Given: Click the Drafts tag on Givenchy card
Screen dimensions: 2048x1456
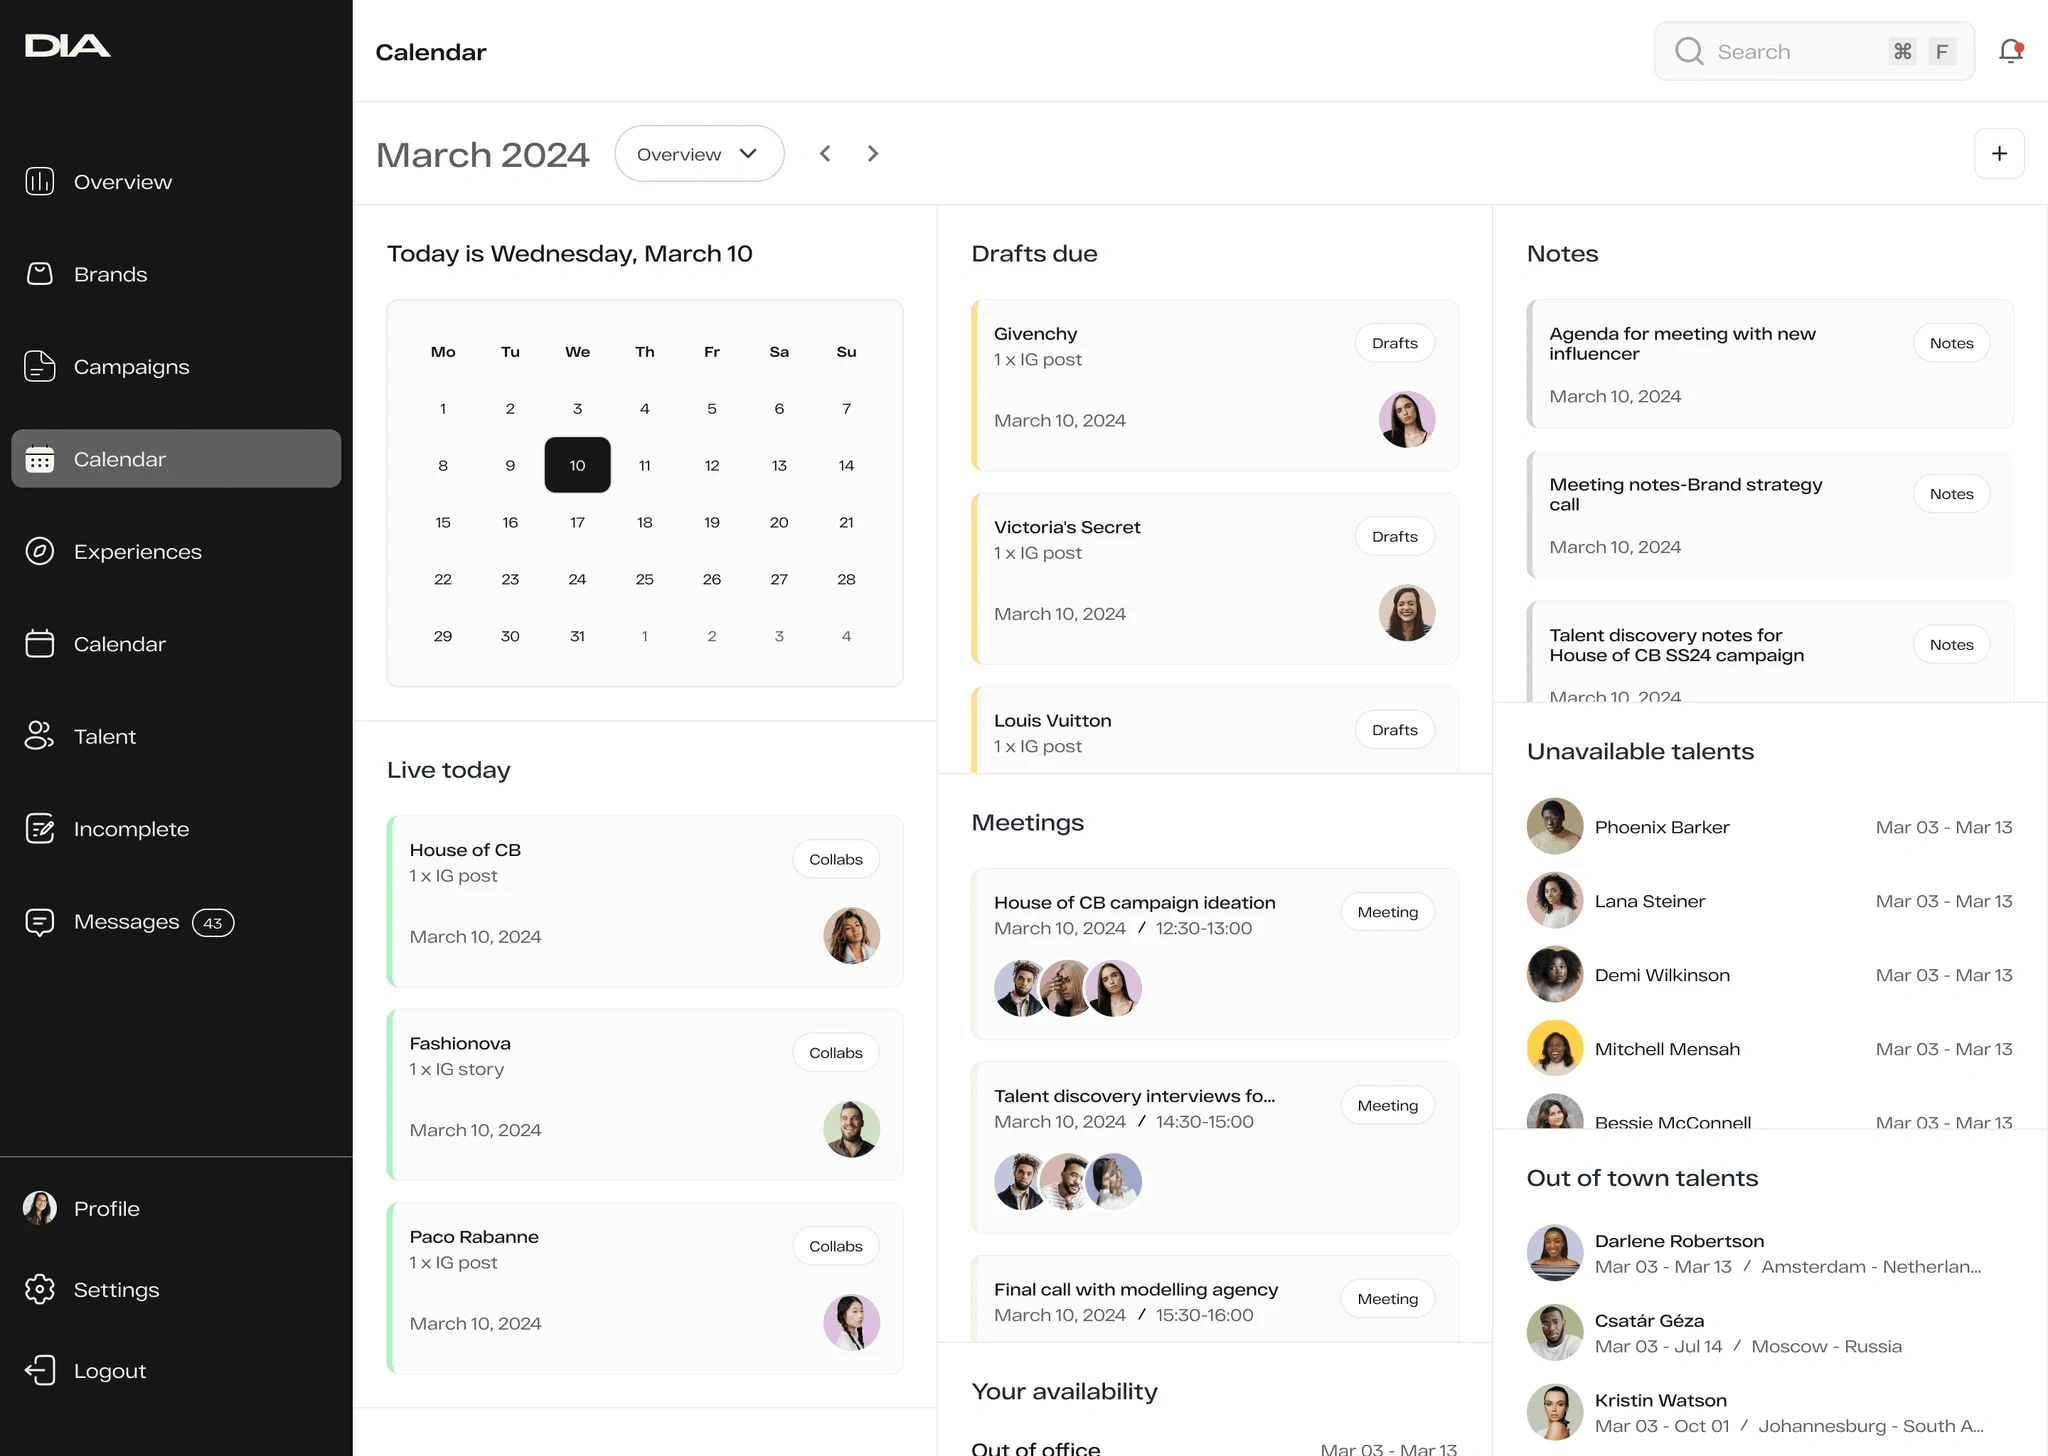Looking at the screenshot, I should (1394, 343).
